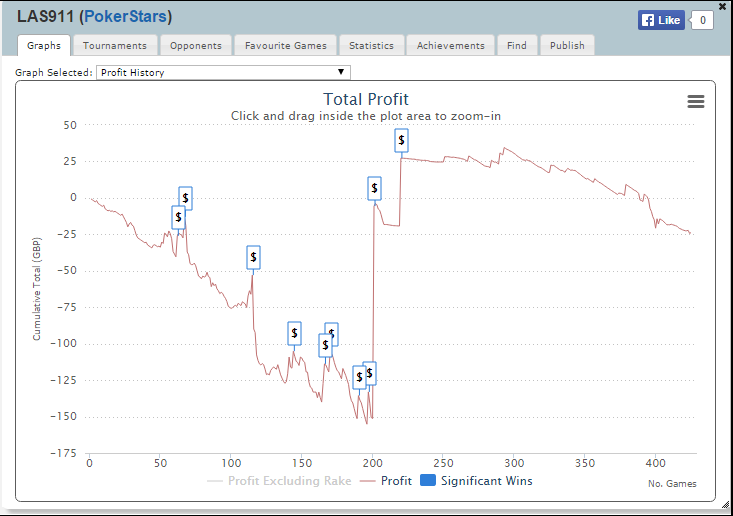Click the No. Games axis label
This screenshot has width=733, height=516.
pos(672,484)
